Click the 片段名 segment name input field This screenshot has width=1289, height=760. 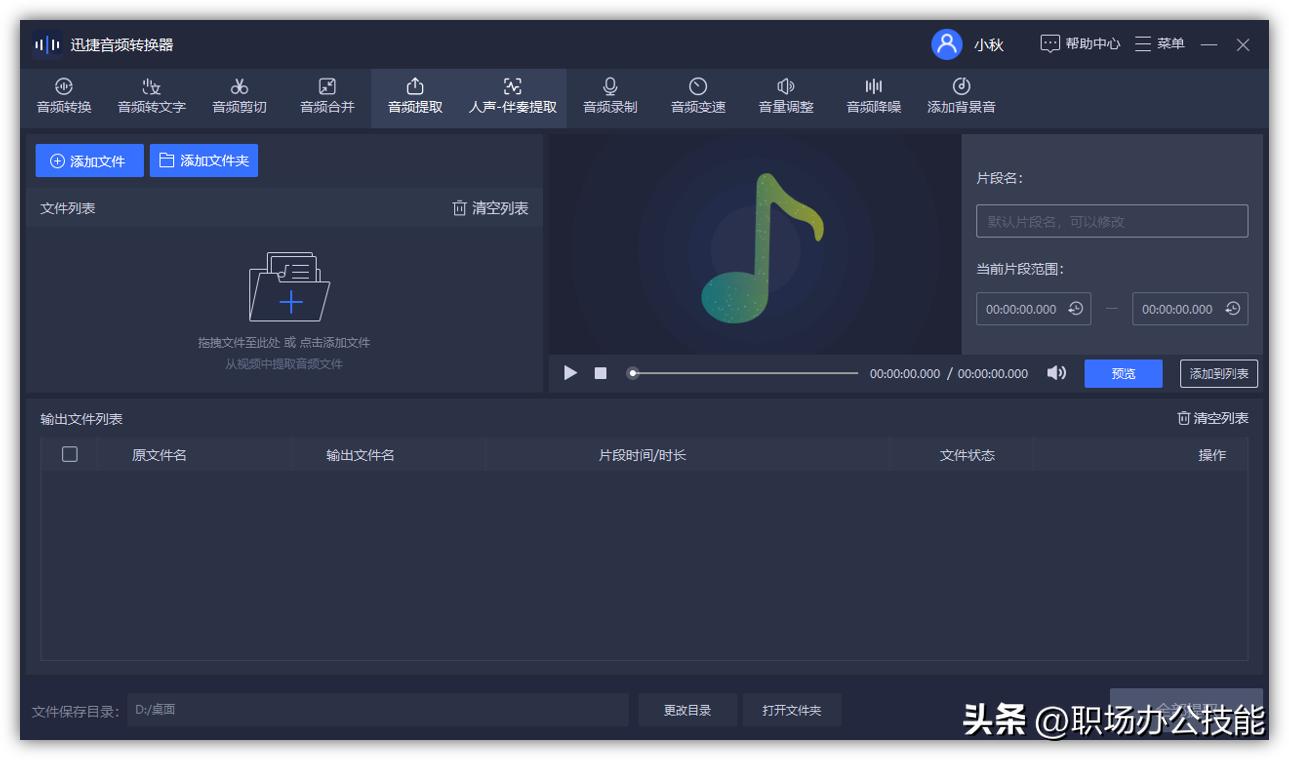(1112, 221)
